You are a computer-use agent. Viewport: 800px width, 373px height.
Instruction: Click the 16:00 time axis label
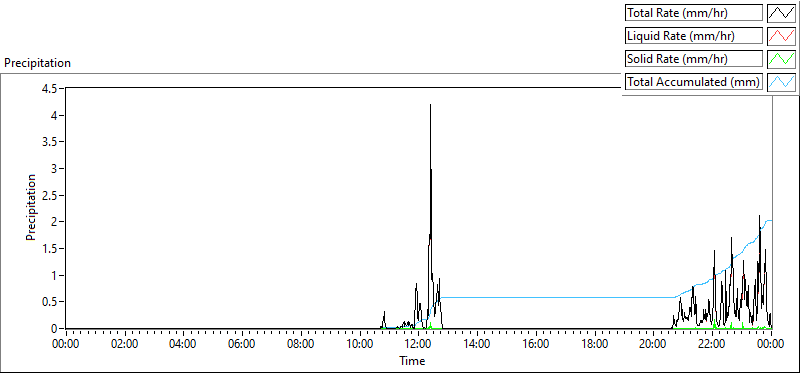coord(536,344)
